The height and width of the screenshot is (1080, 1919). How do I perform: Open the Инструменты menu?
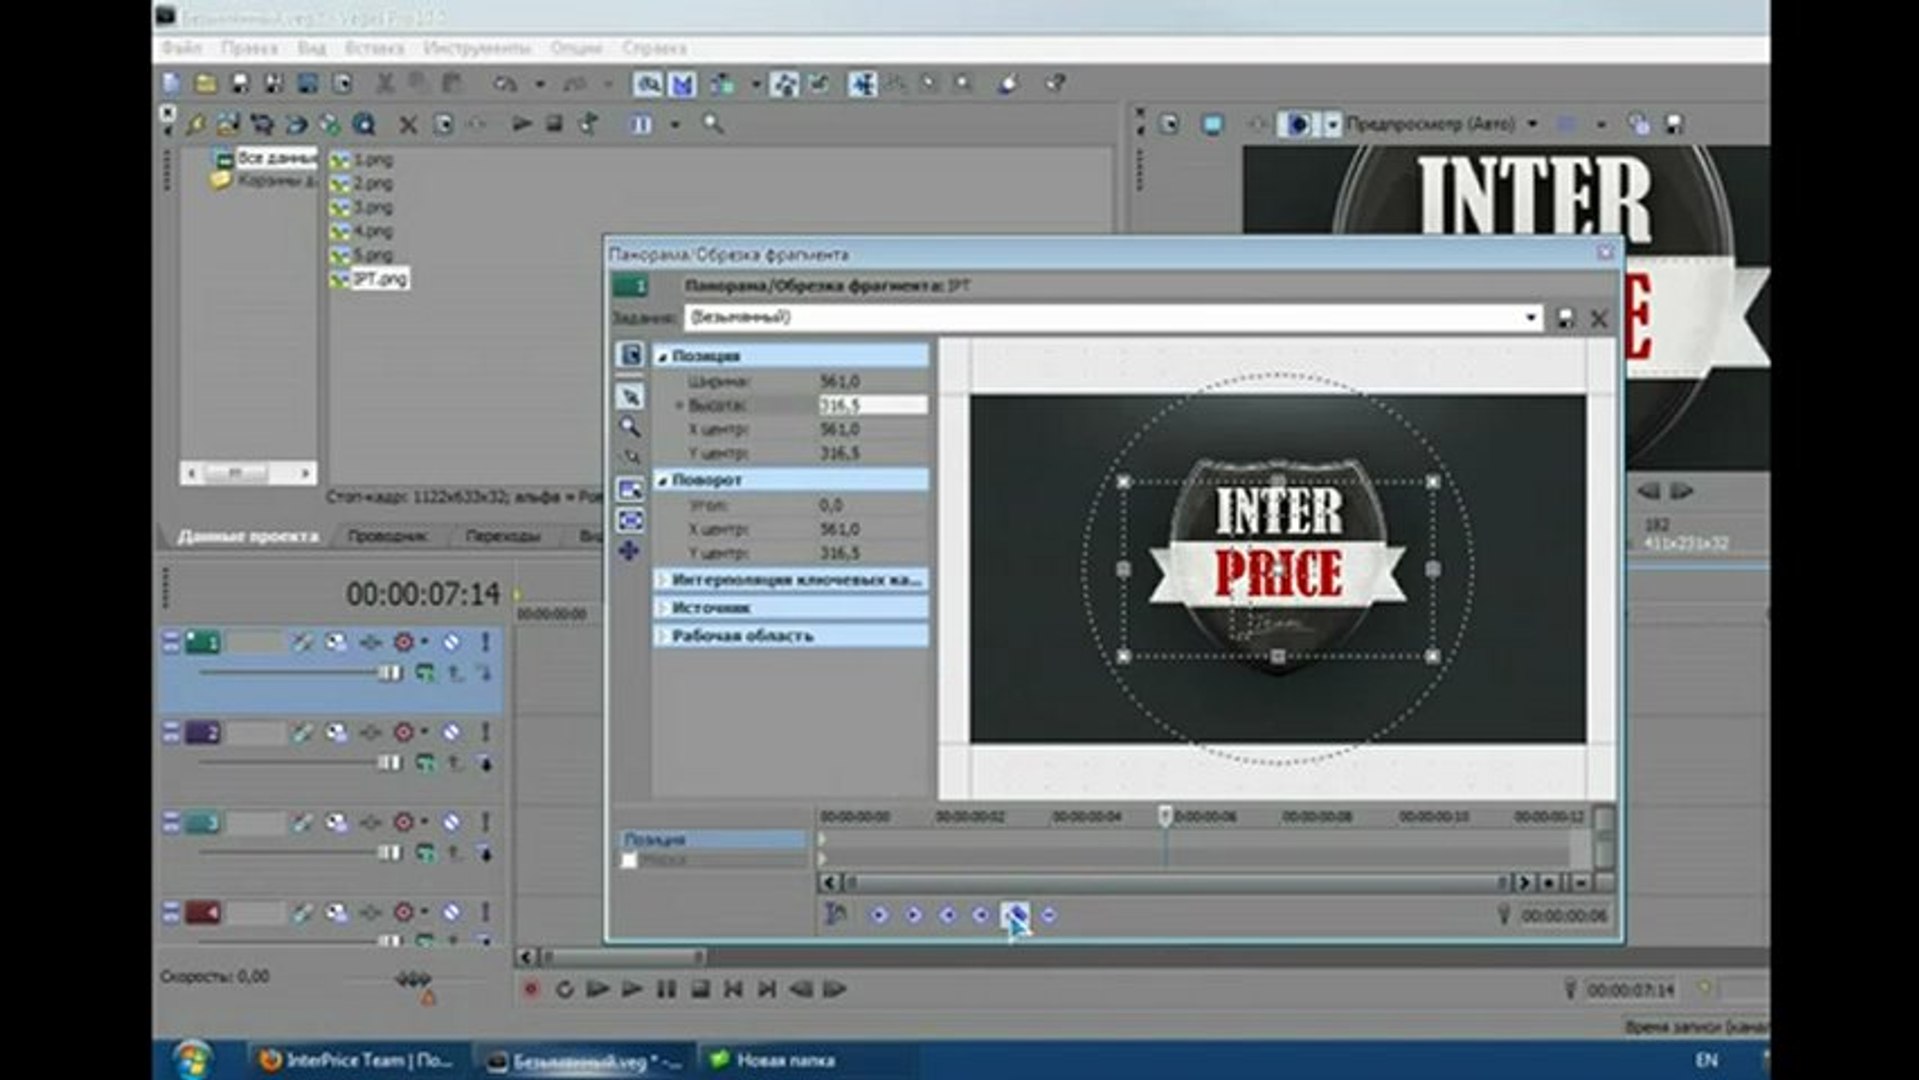click(x=477, y=48)
